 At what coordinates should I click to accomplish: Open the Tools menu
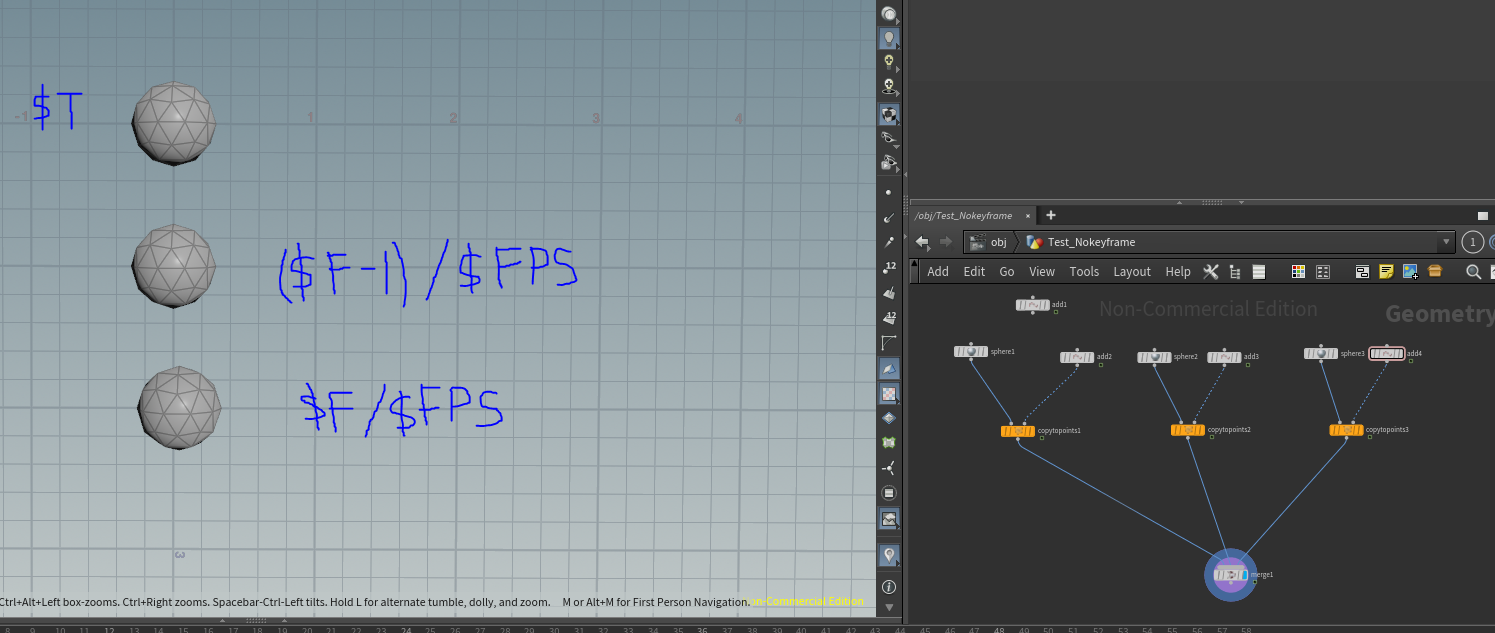click(x=1084, y=271)
